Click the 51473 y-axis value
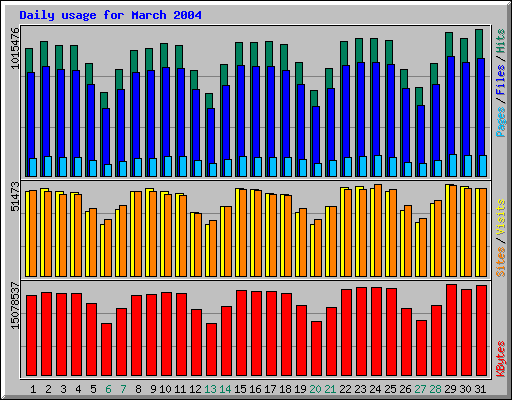This screenshot has width=512, height=400. point(15,196)
